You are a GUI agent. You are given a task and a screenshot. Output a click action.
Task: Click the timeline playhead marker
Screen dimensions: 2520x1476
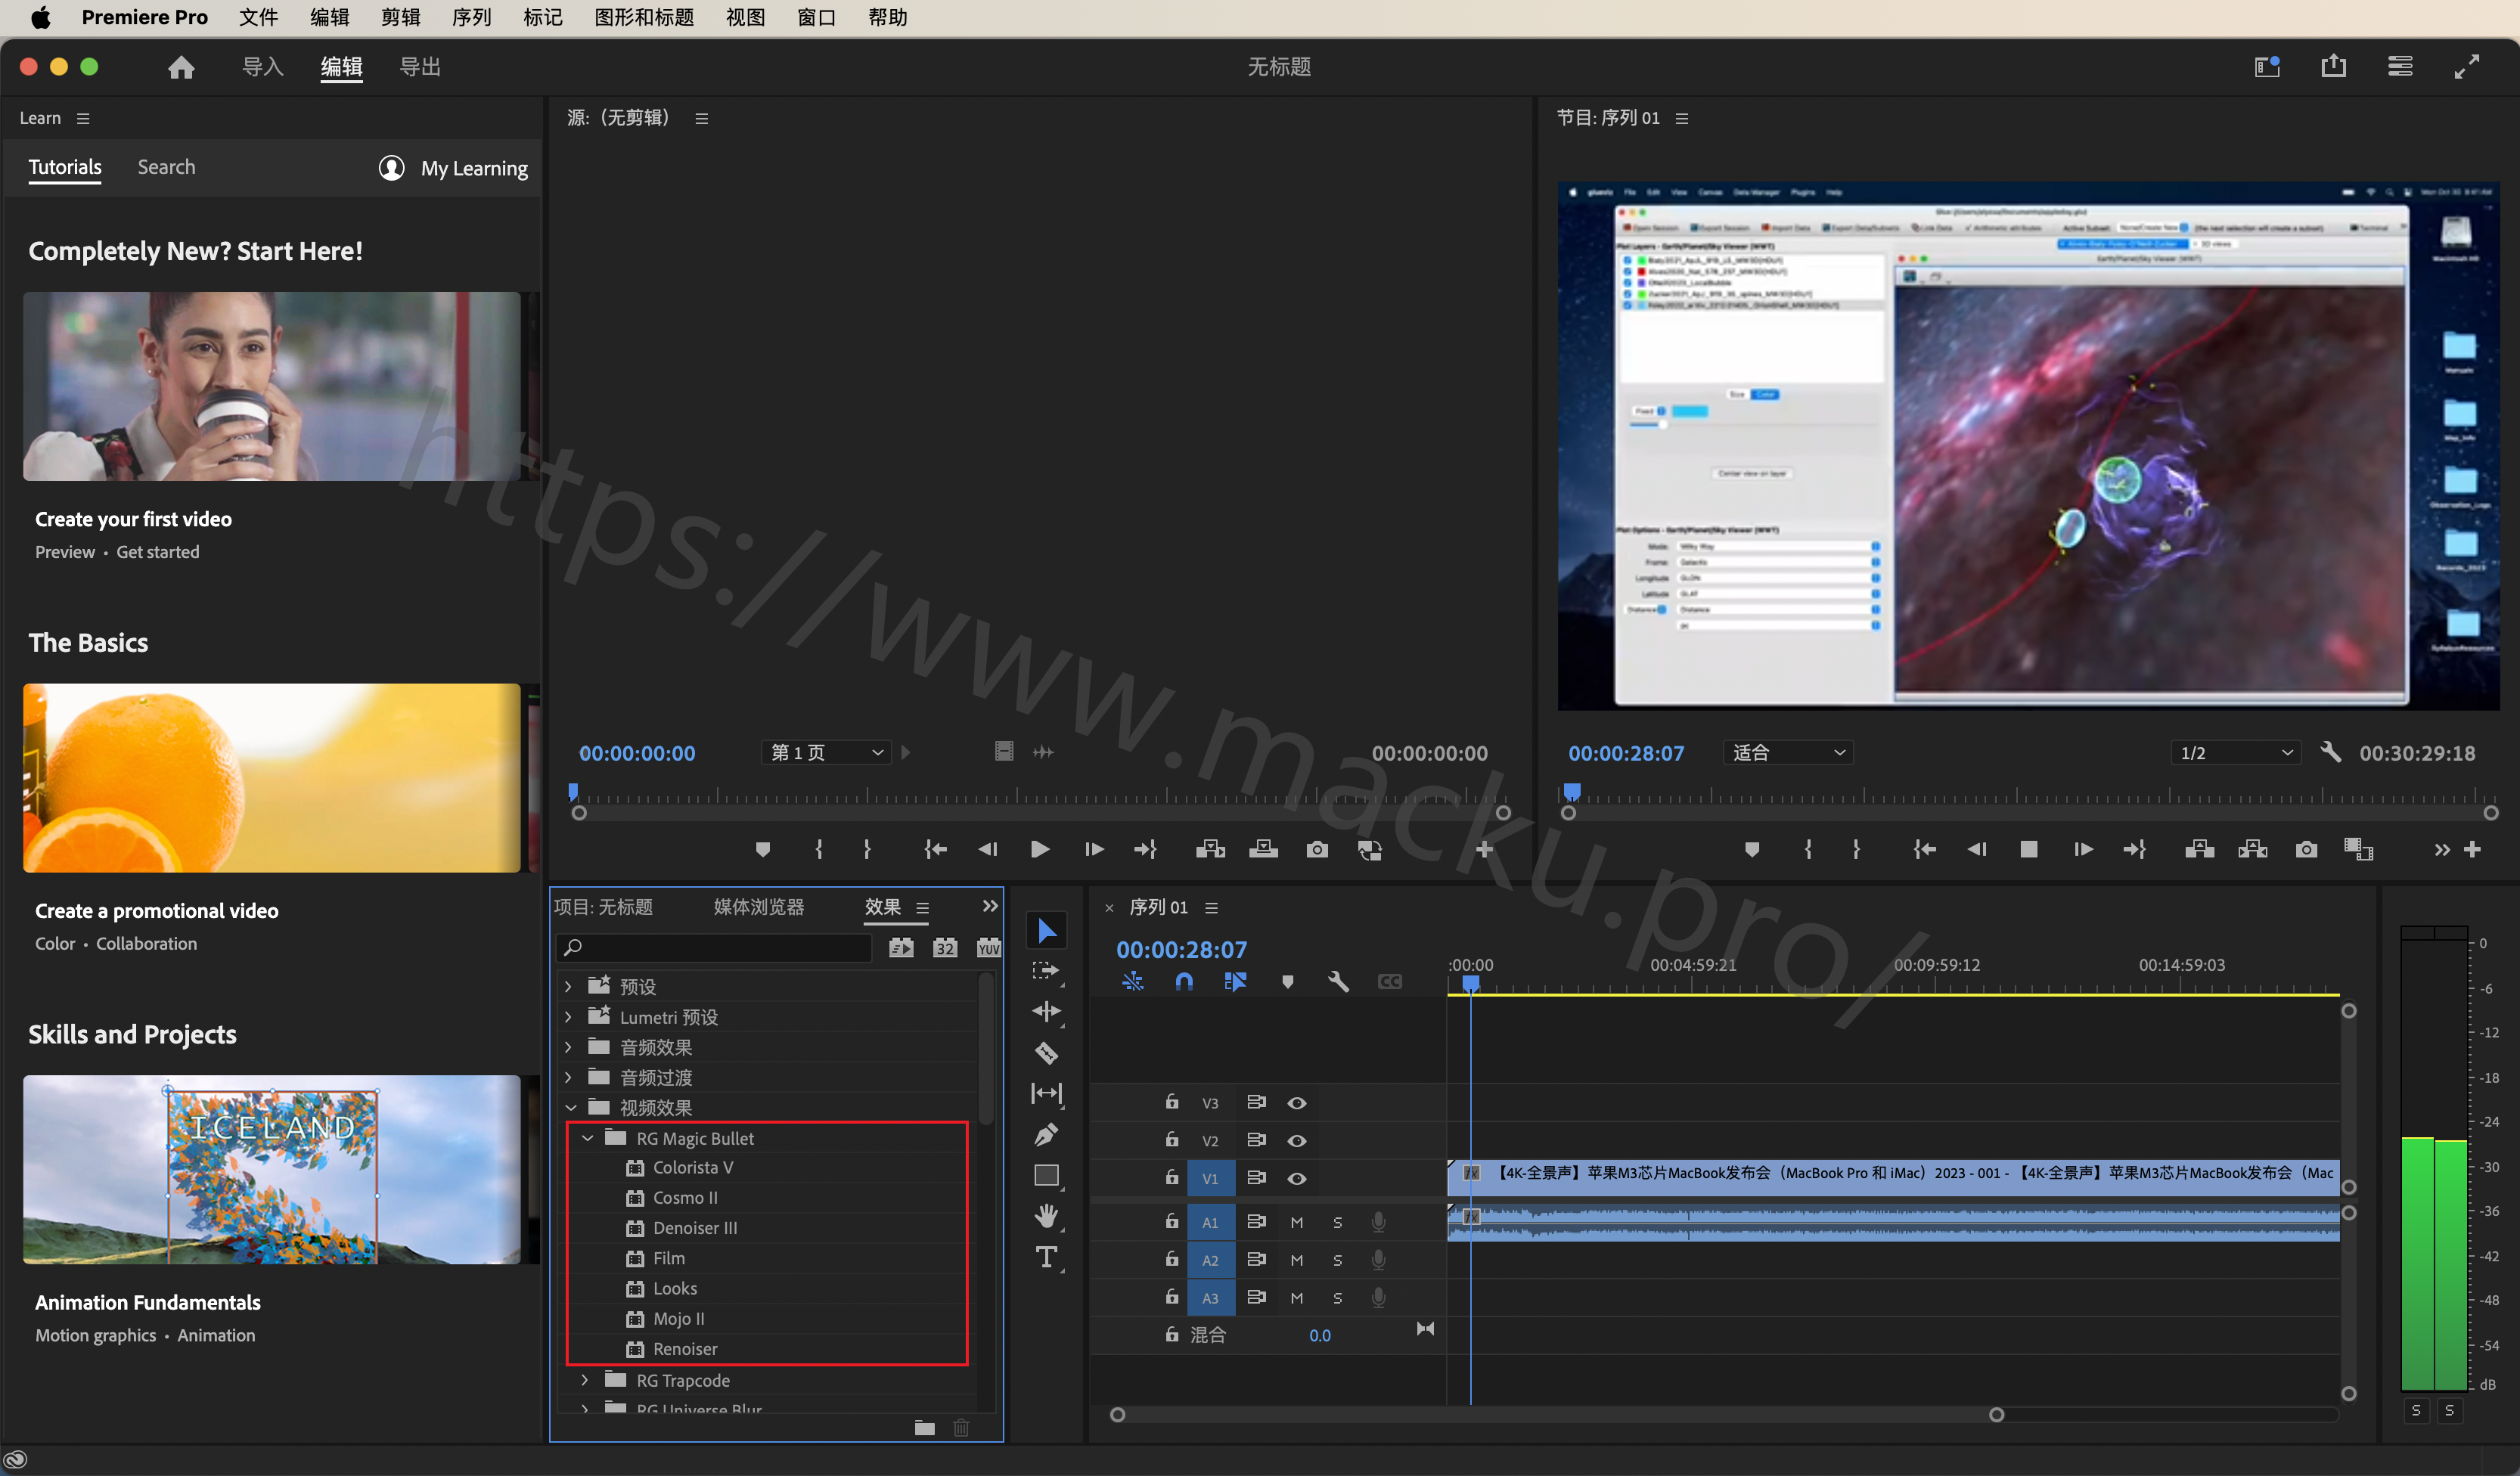1471,984
